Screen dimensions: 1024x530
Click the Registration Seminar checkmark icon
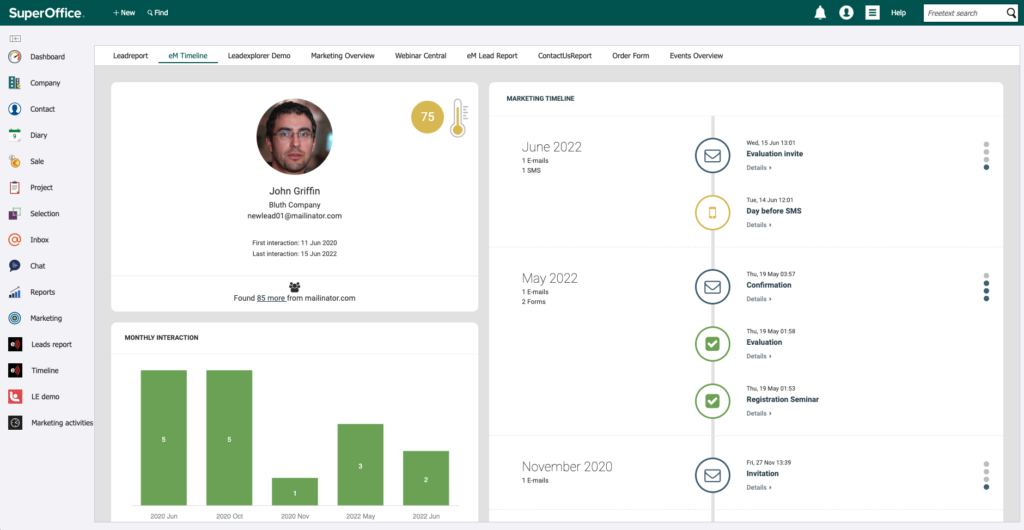pos(712,401)
